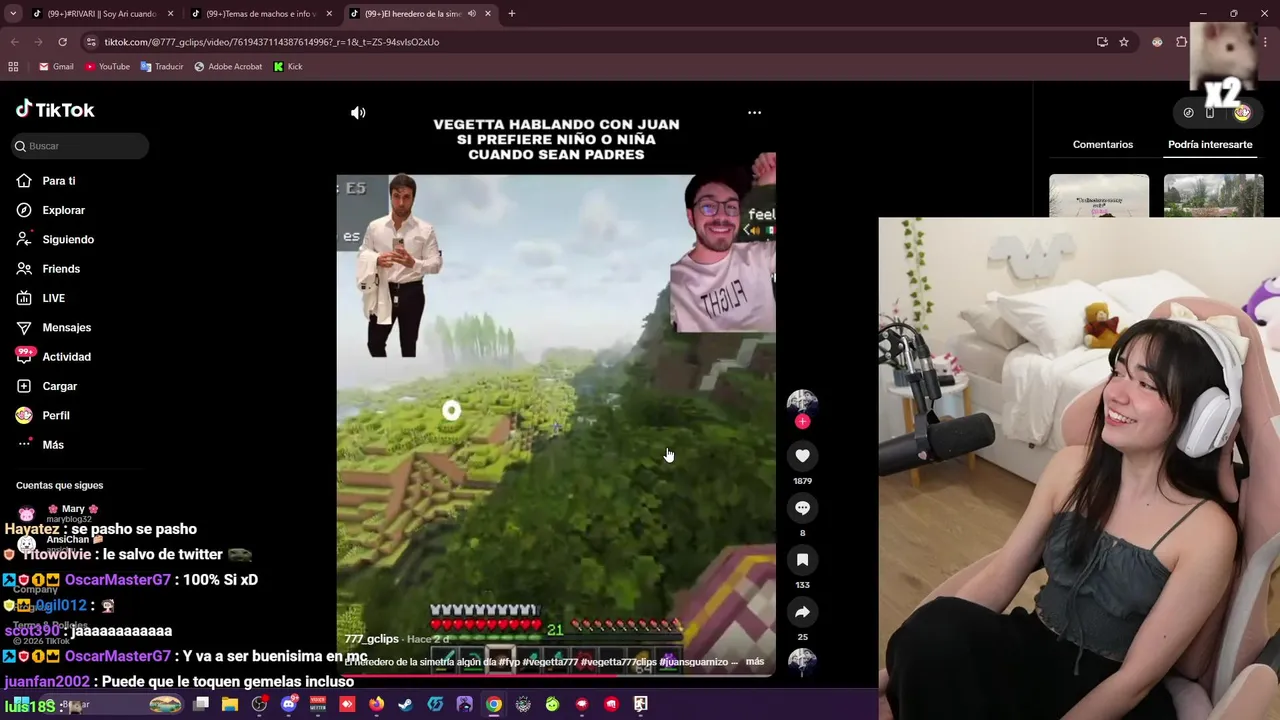Viewport: 1280px width, 720px height.
Task: Open the Gmail bookmark
Action: coord(56,66)
